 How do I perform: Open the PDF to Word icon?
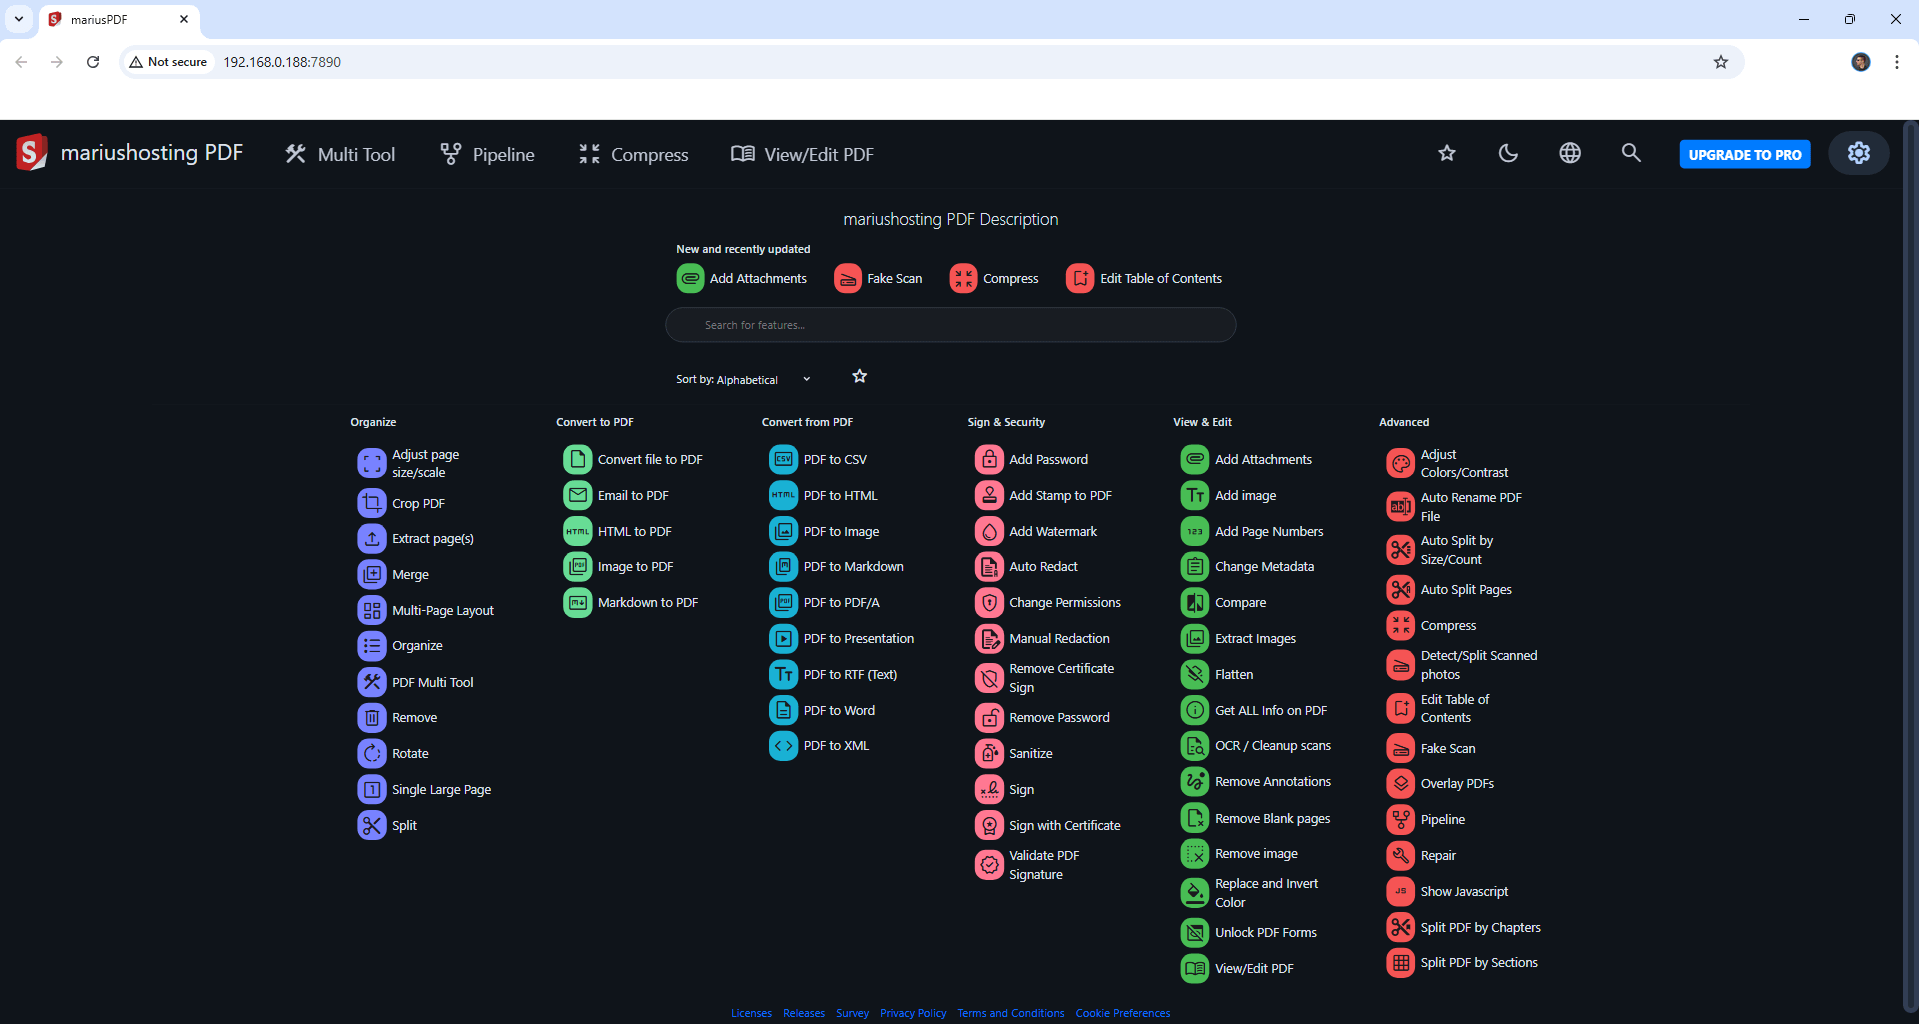783,710
